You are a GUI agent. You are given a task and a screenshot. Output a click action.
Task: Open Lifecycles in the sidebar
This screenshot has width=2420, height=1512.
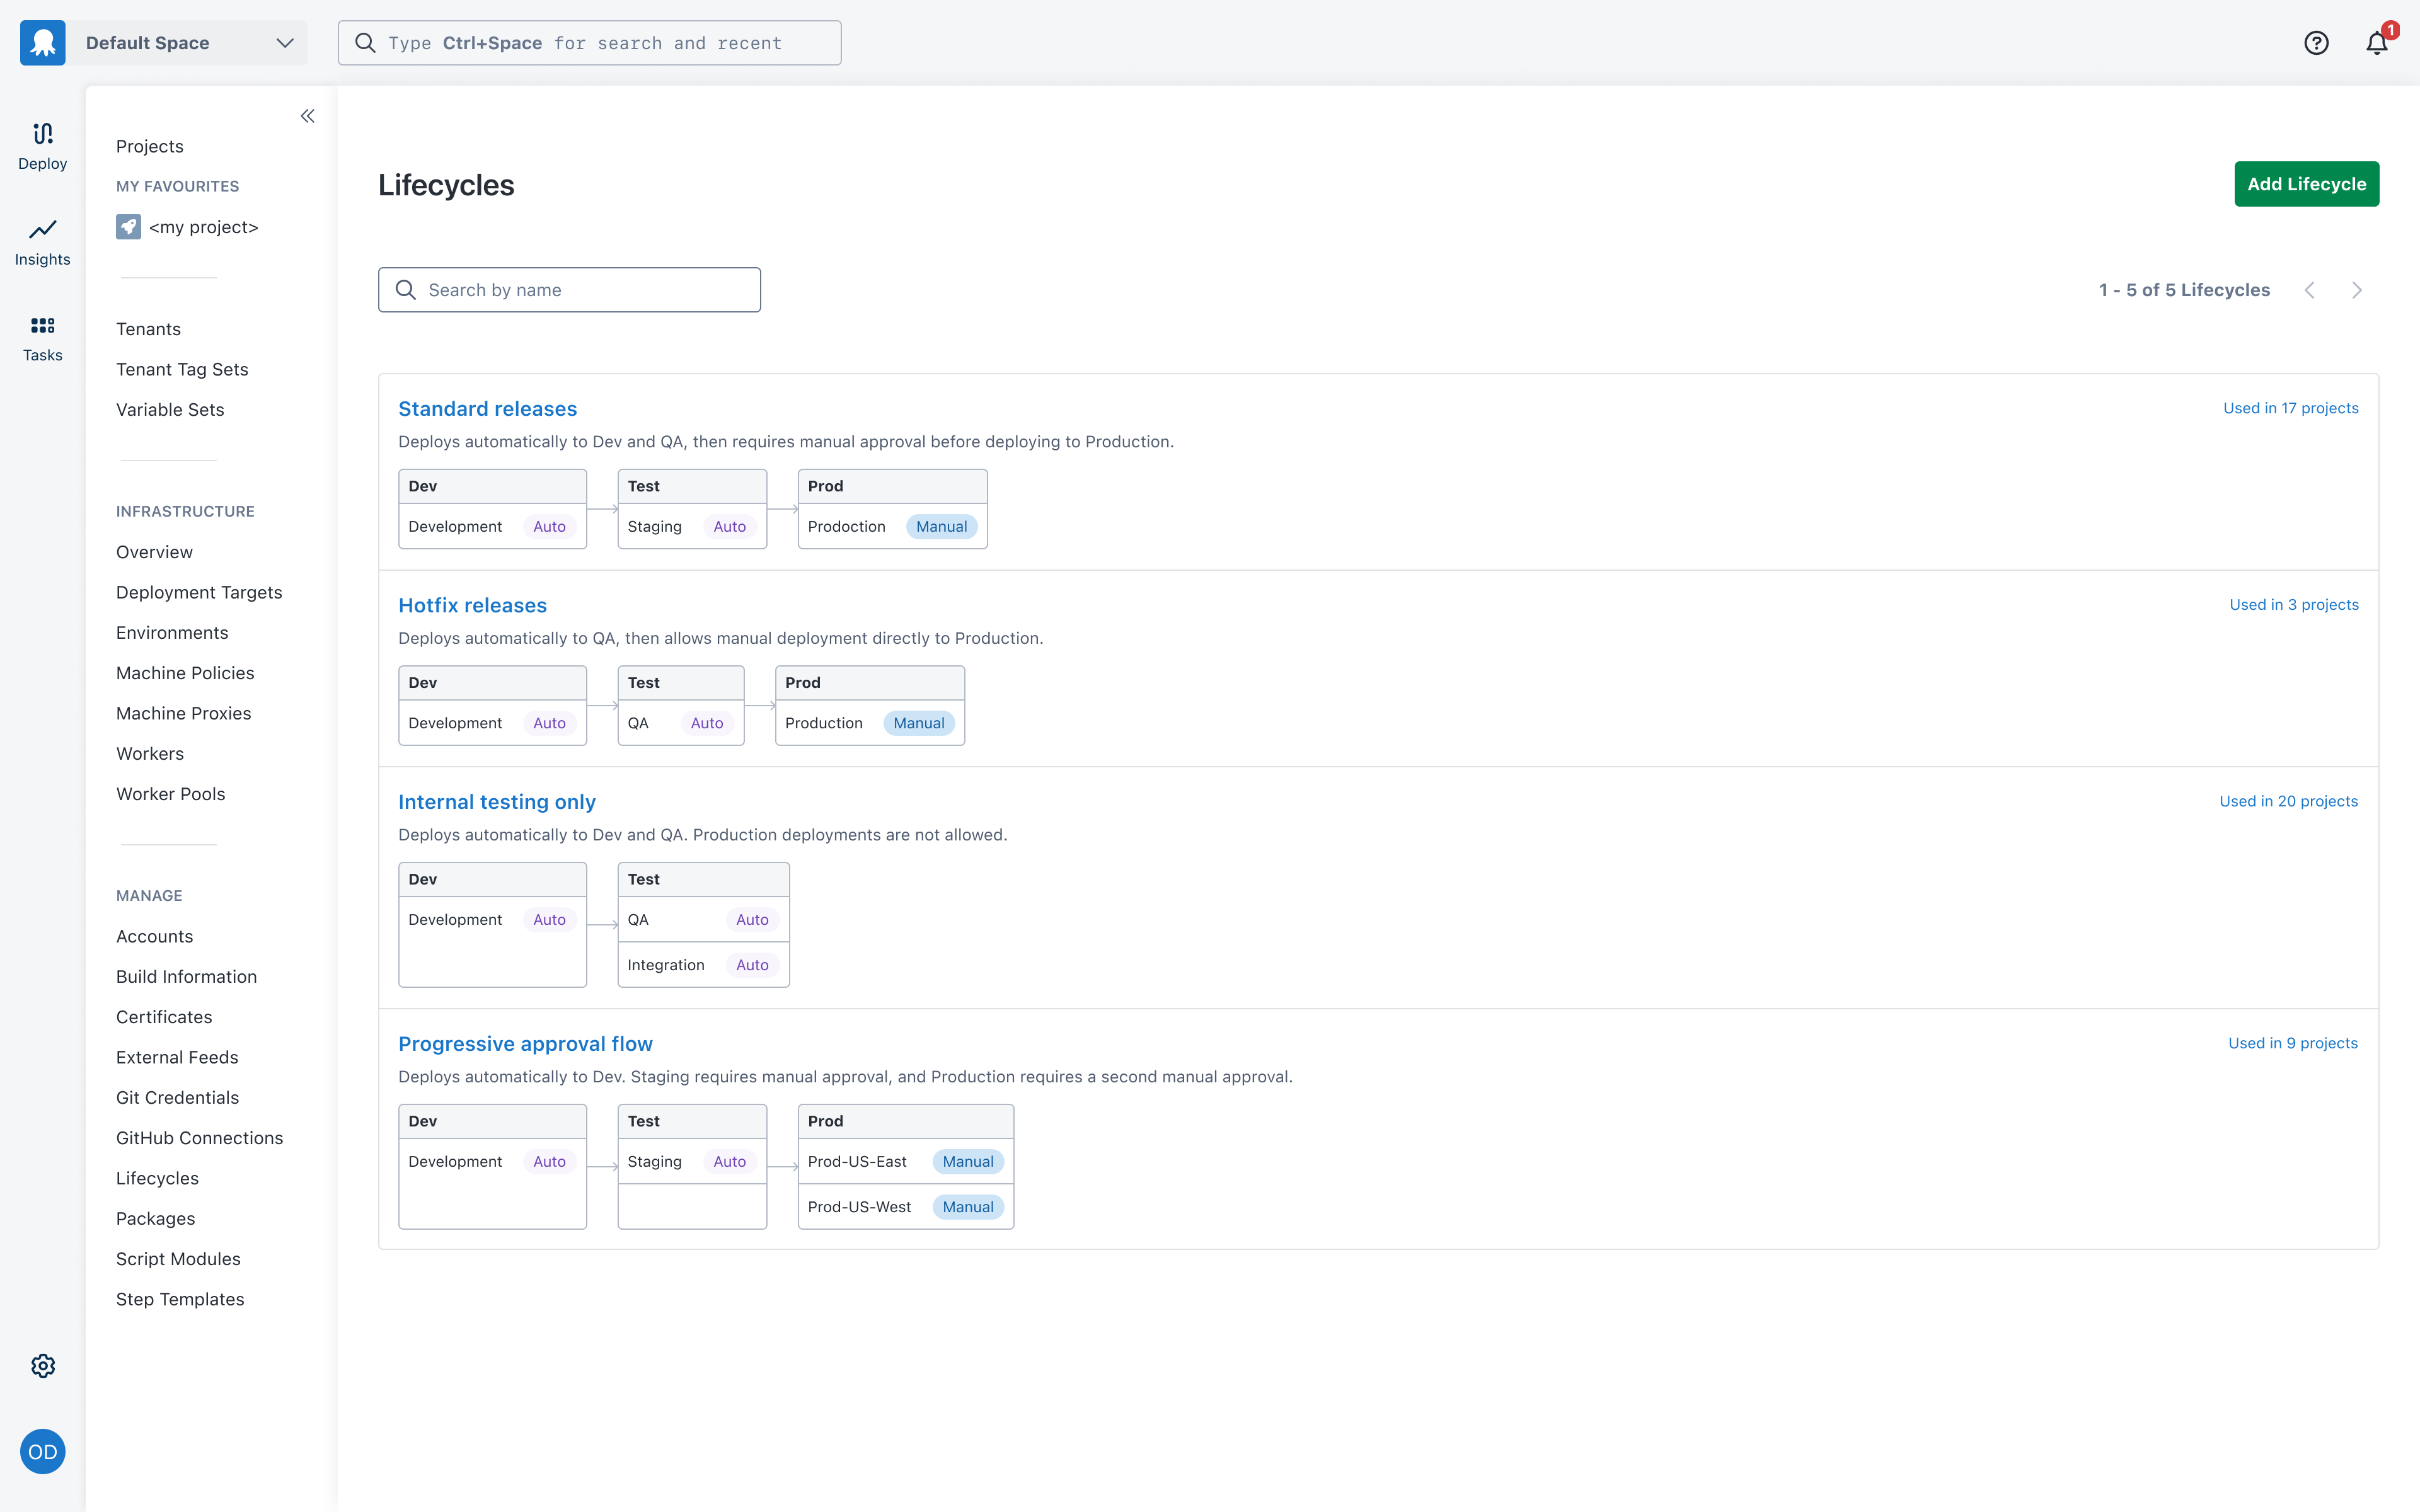click(157, 1178)
